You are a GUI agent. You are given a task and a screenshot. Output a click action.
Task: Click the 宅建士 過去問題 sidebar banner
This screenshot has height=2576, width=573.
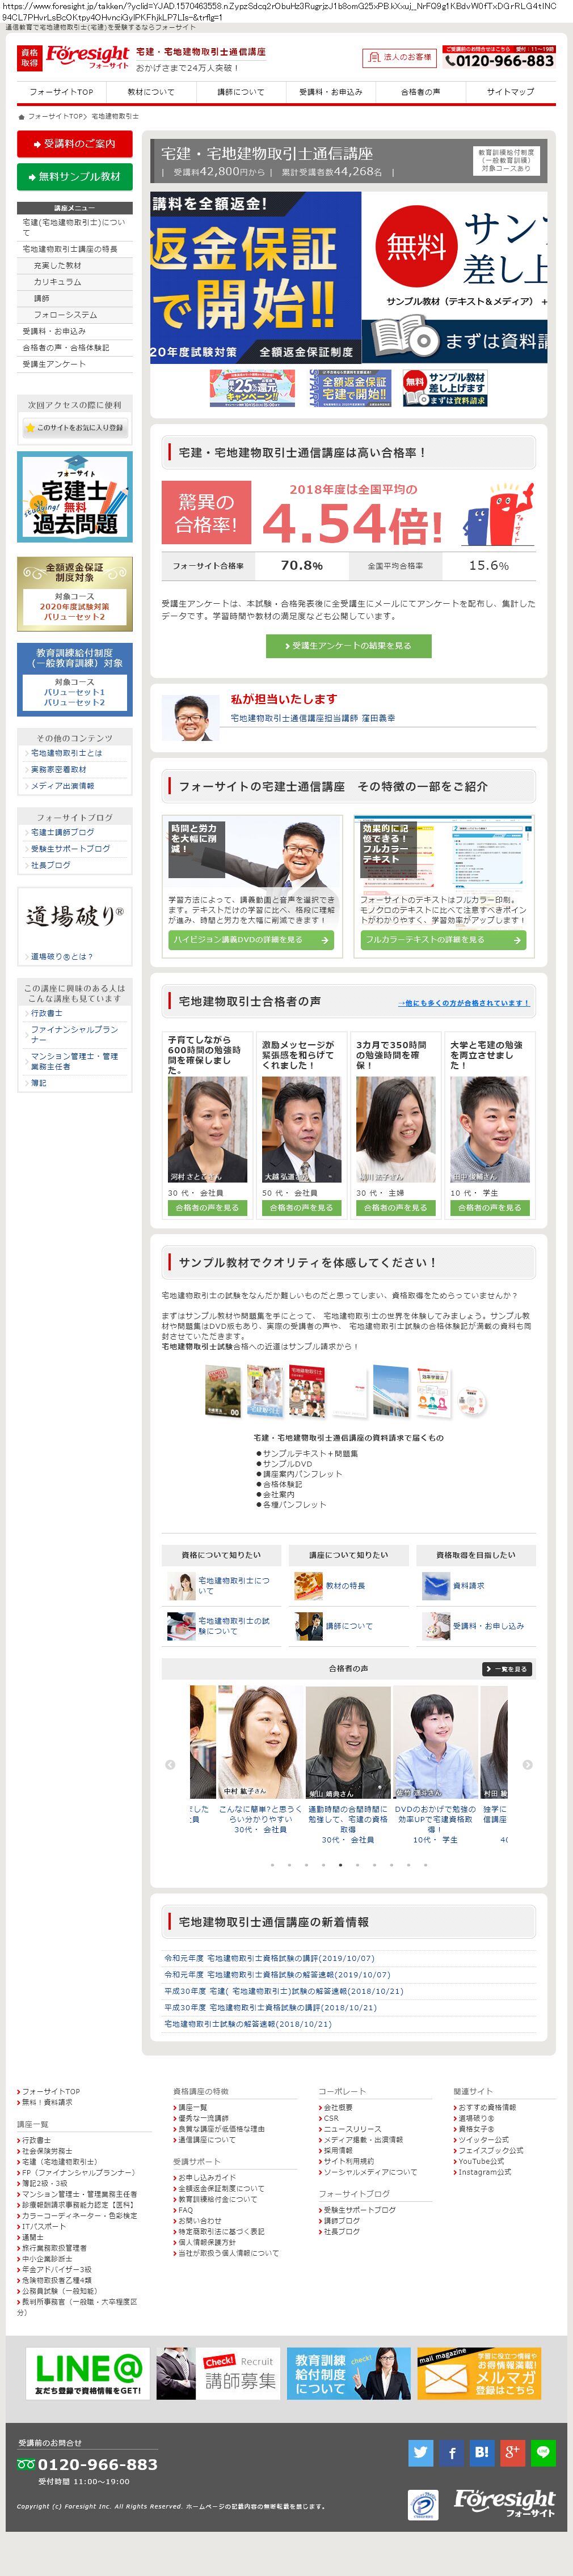click(x=74, y=497)
